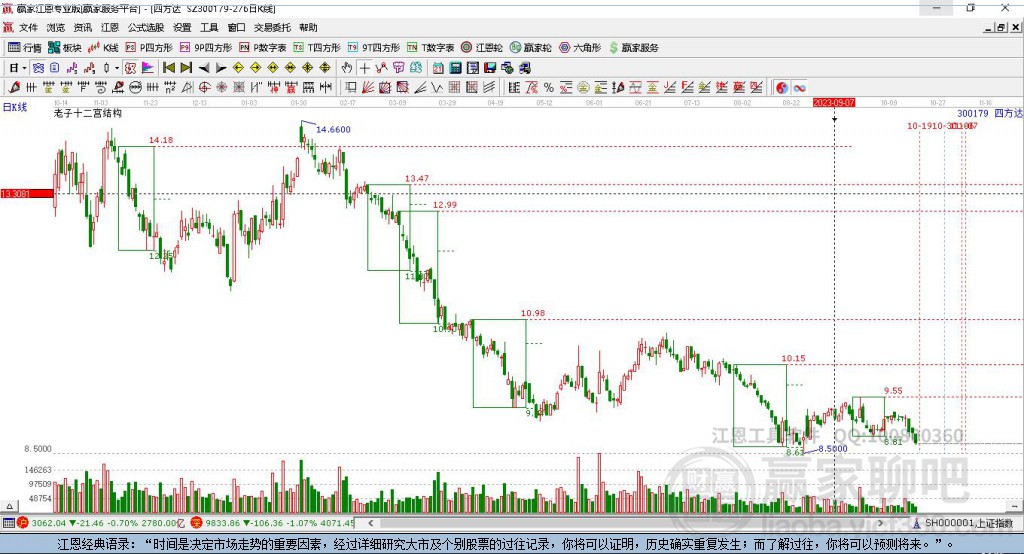Open the 交易委托 menu

click(272, 27)
